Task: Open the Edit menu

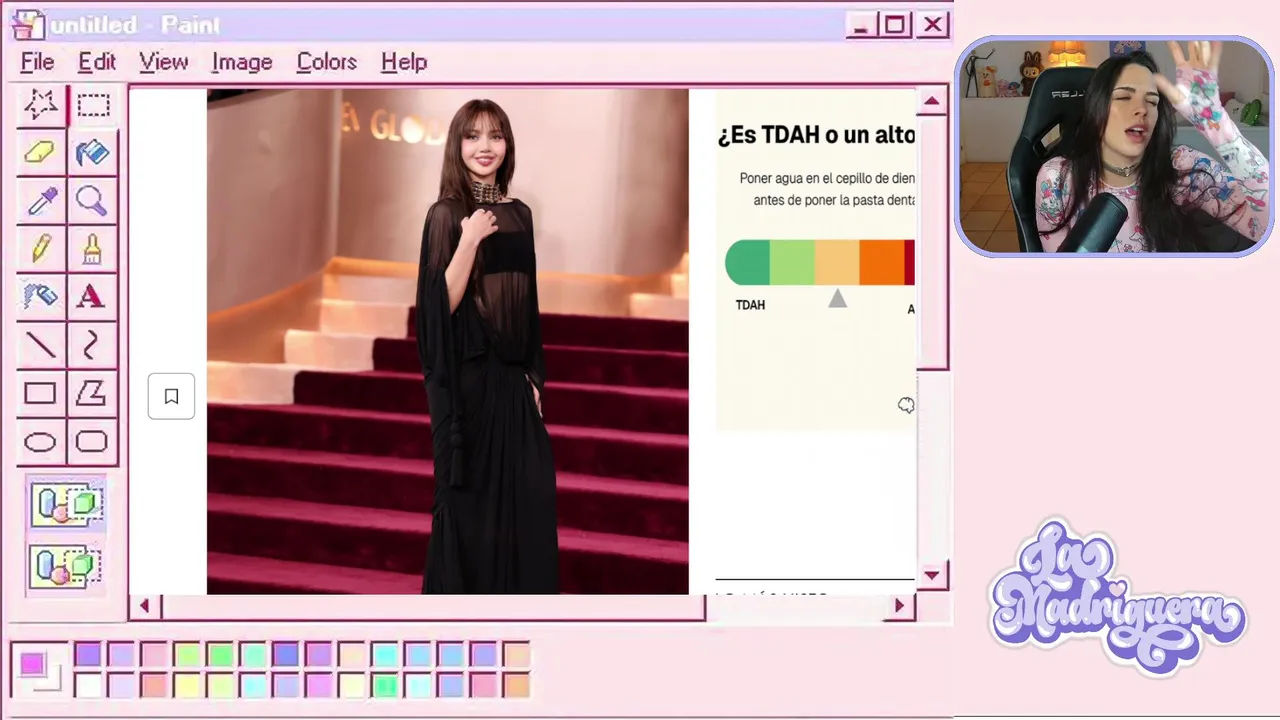Action: (x=97, y=62)
